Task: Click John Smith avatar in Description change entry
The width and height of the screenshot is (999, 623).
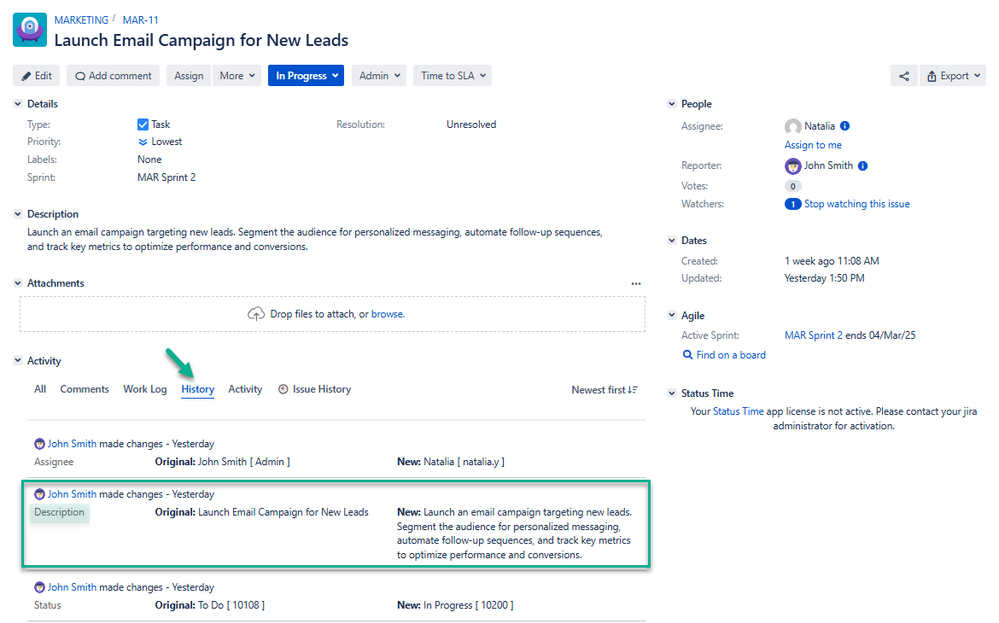Action: point(40,494)
